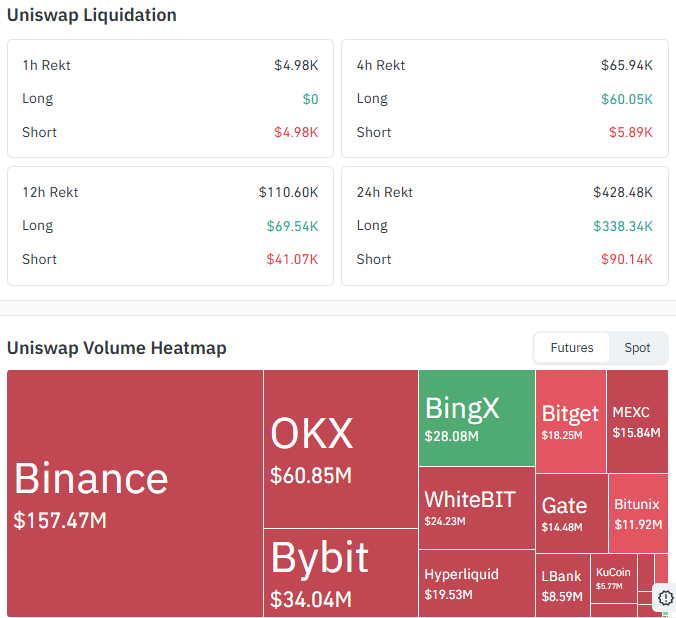676x618 pixels.
Task: Click the 24h Short value $90.14K
Action: (x=627, y=259)
